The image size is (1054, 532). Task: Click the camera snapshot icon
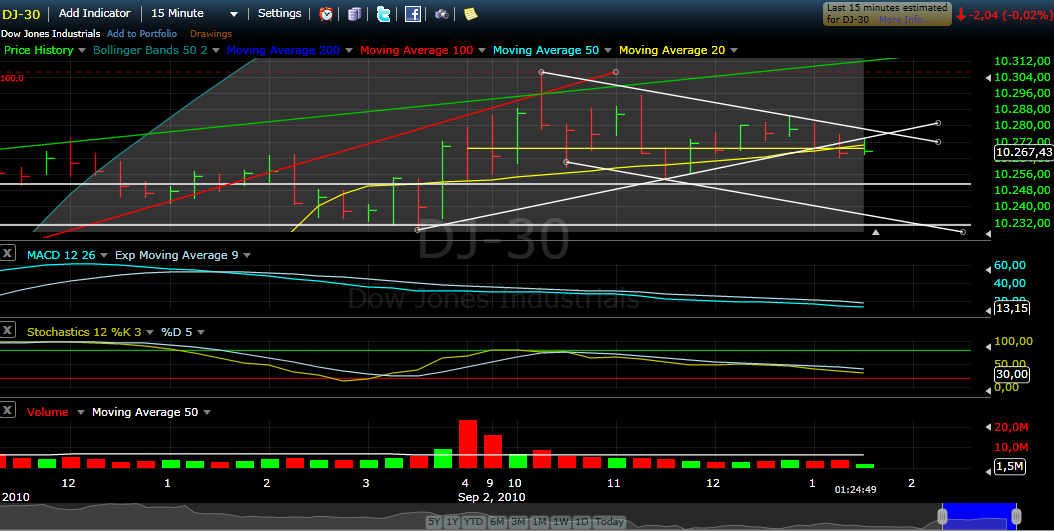[x=442, y=13]
